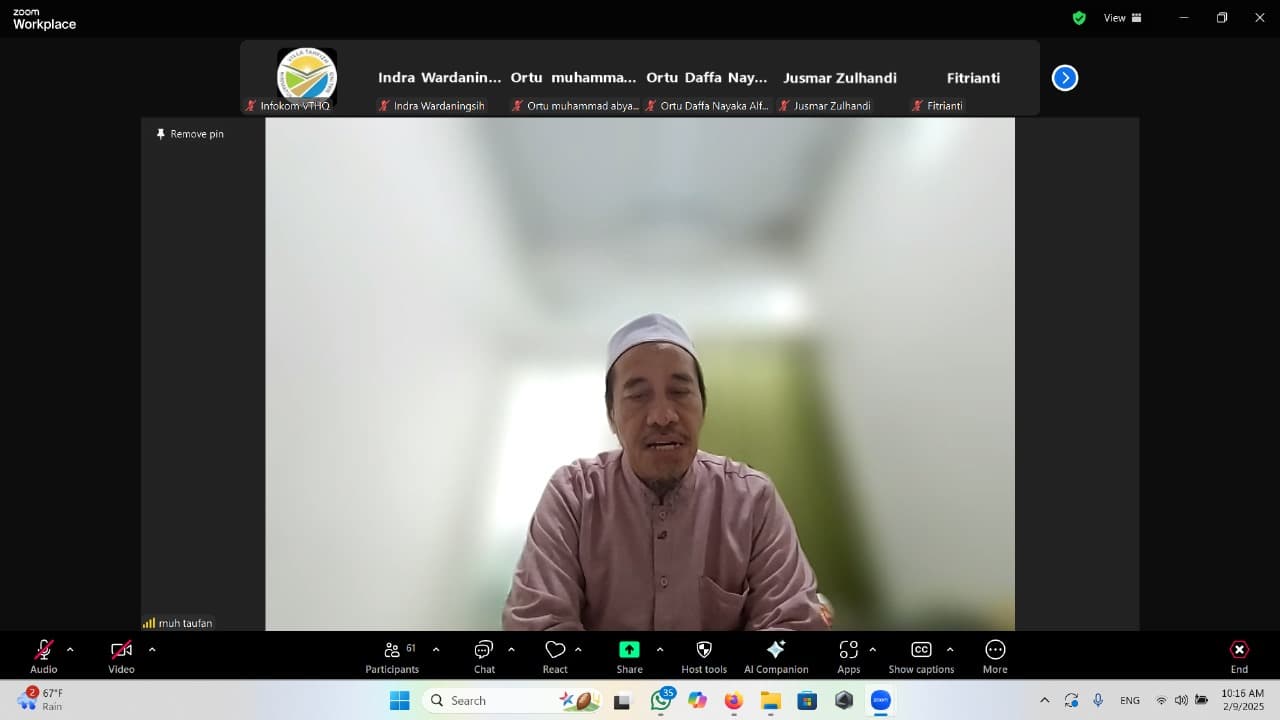
Task: Expand audio options arrow next to Audio
Action: (70, 649)
